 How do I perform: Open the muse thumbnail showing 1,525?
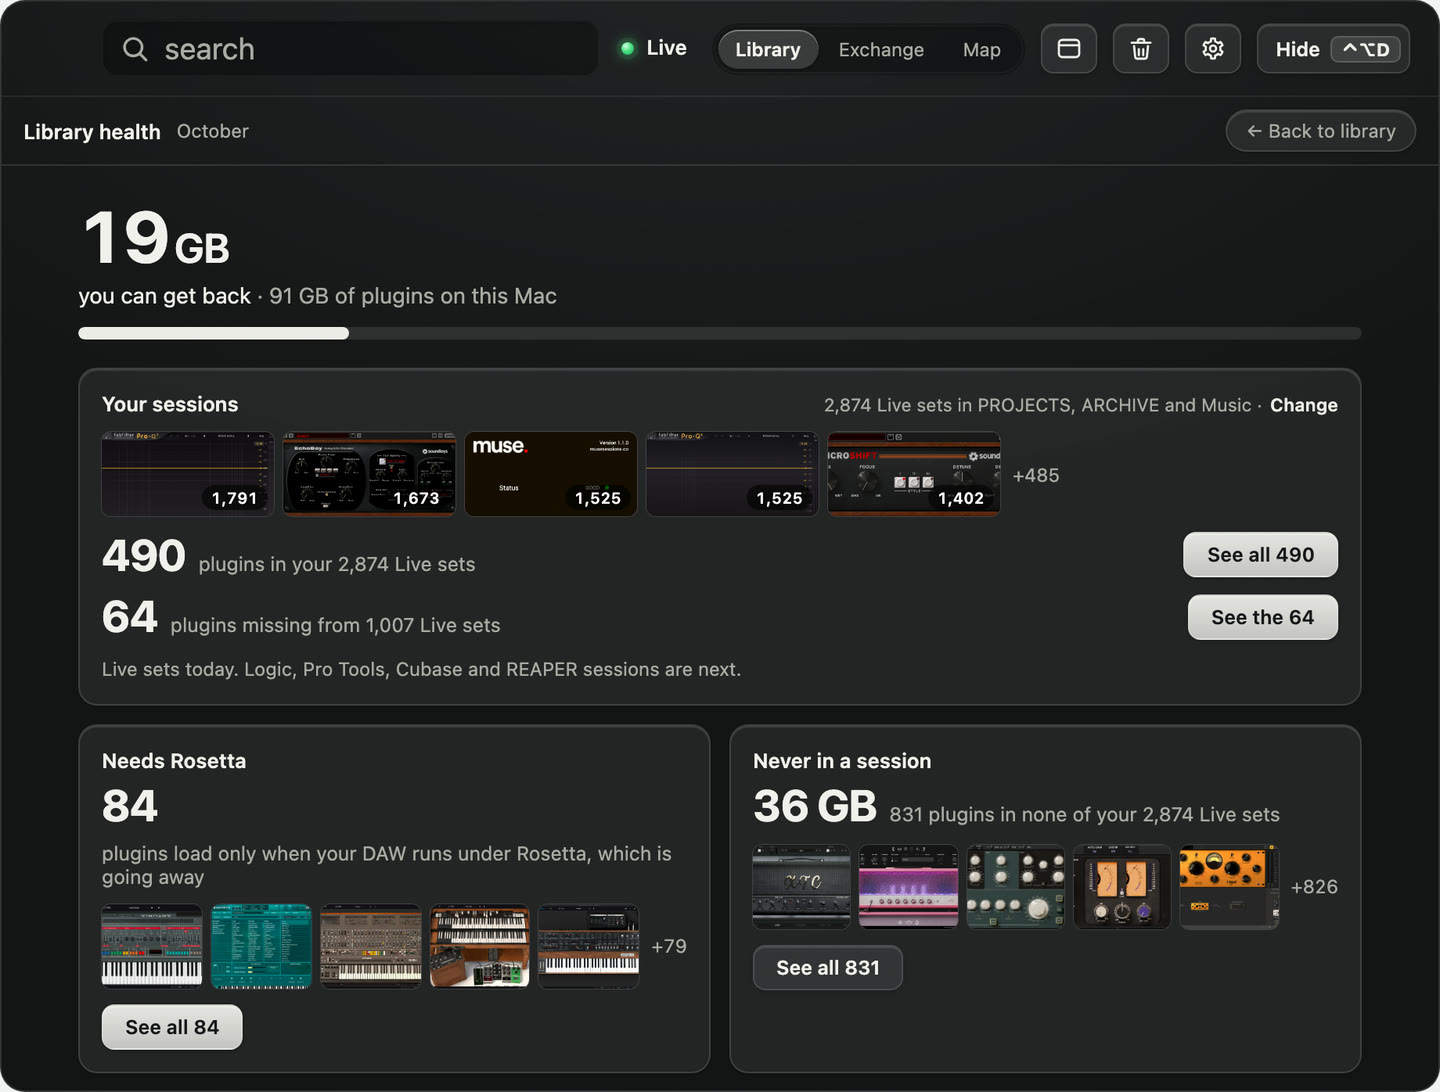551,474
